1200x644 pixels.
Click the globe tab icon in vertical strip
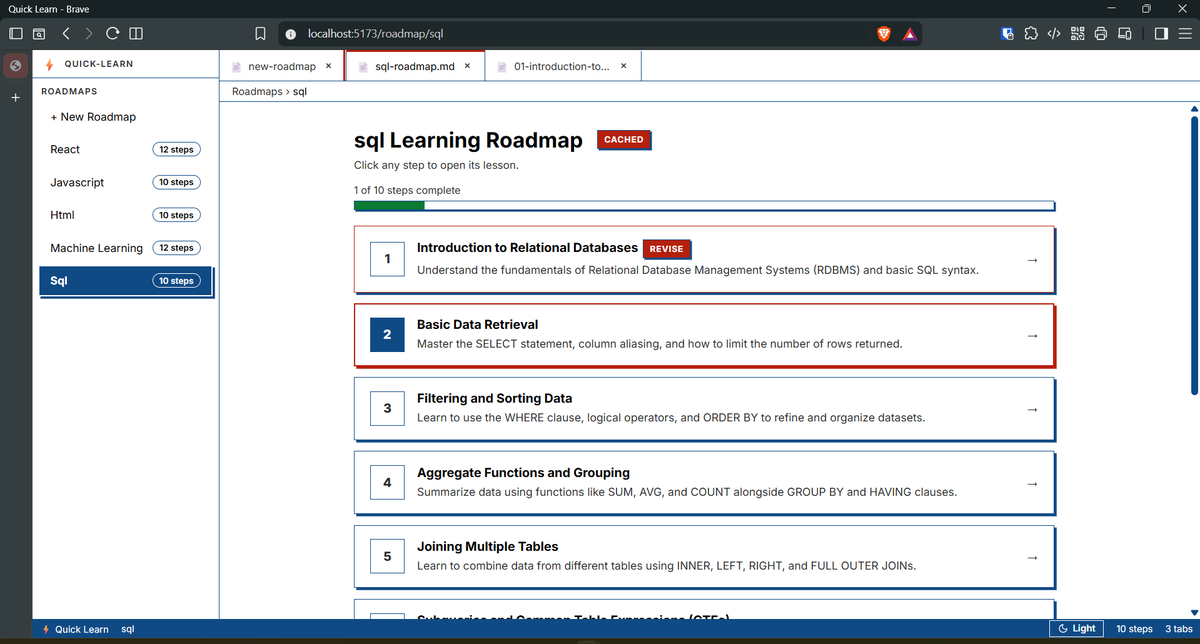[15, 66]
